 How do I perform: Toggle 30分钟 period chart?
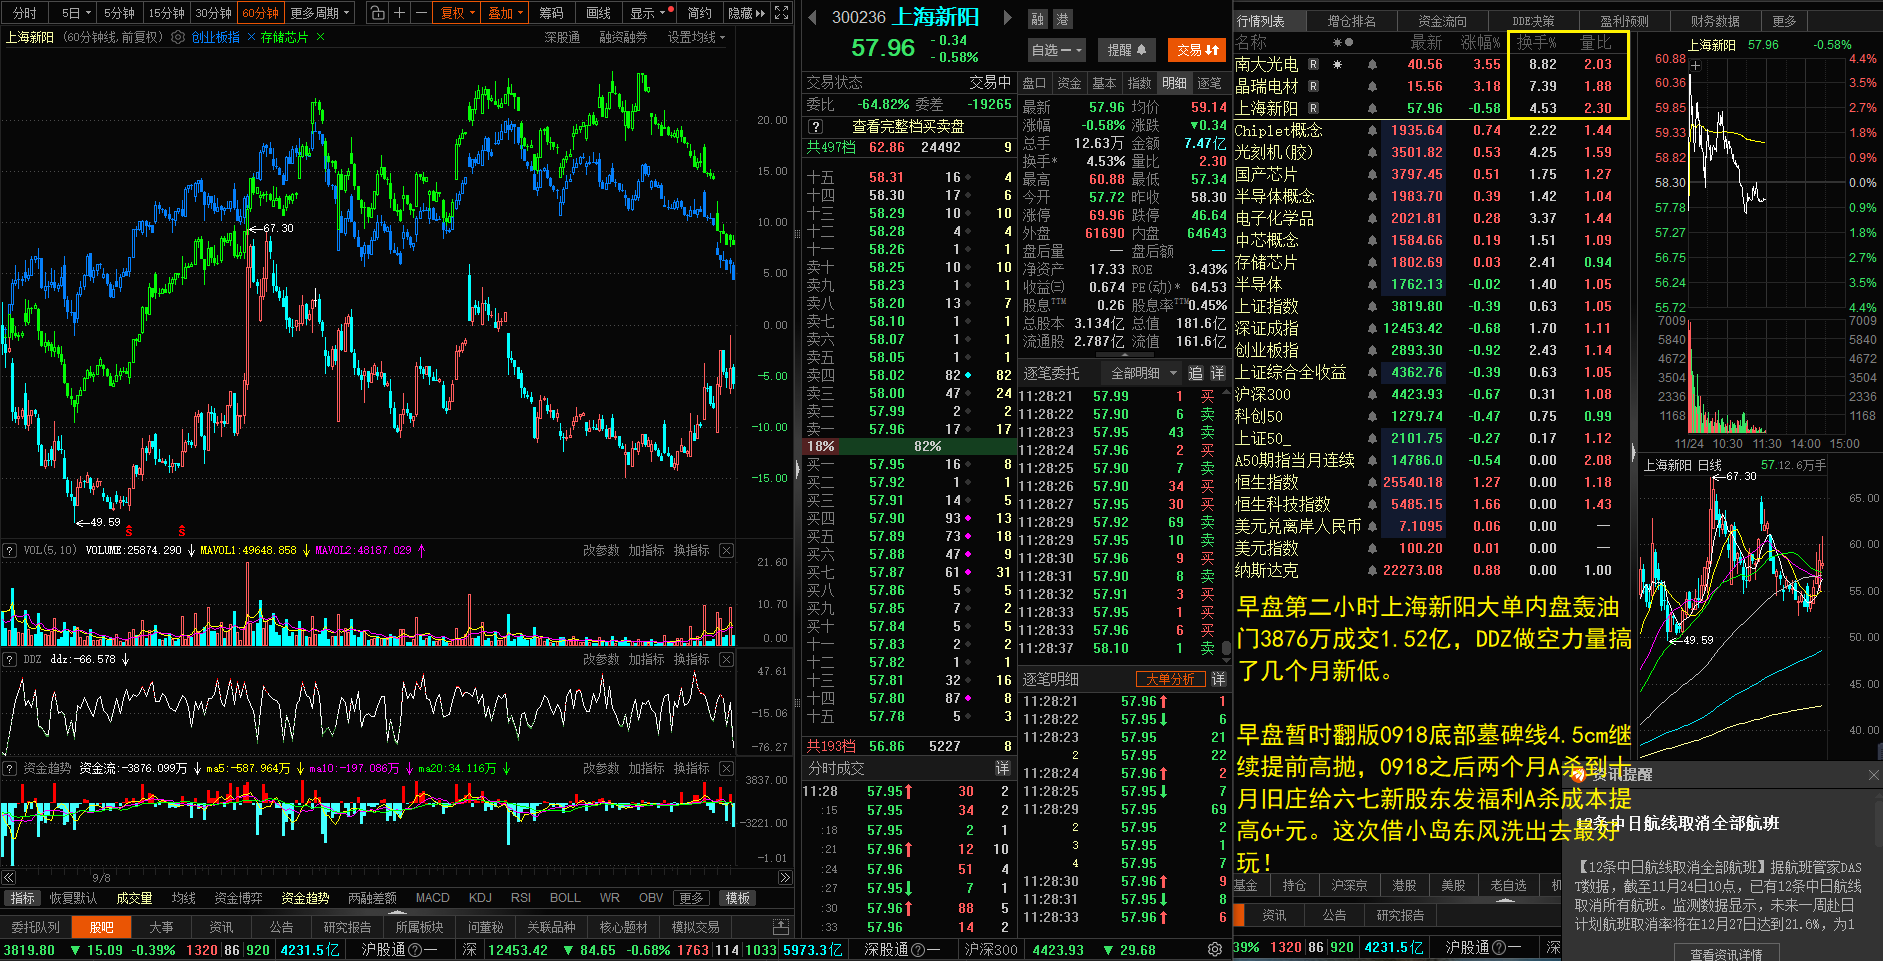tap(213, 13)
